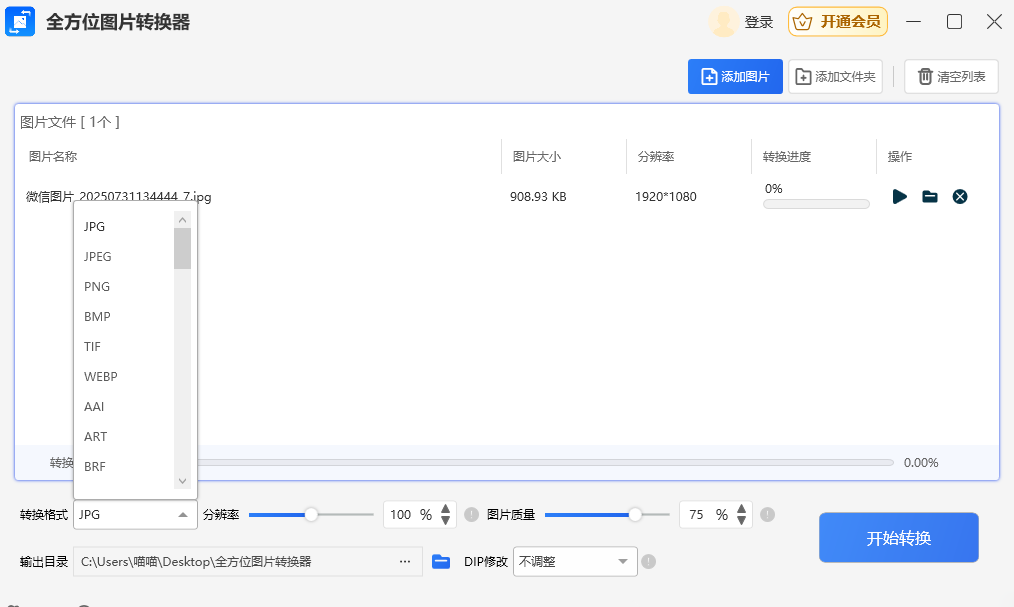Screen dimensions: 1014x607
Task: Click the blue output directory folder icon
Action: click(441, 562)
